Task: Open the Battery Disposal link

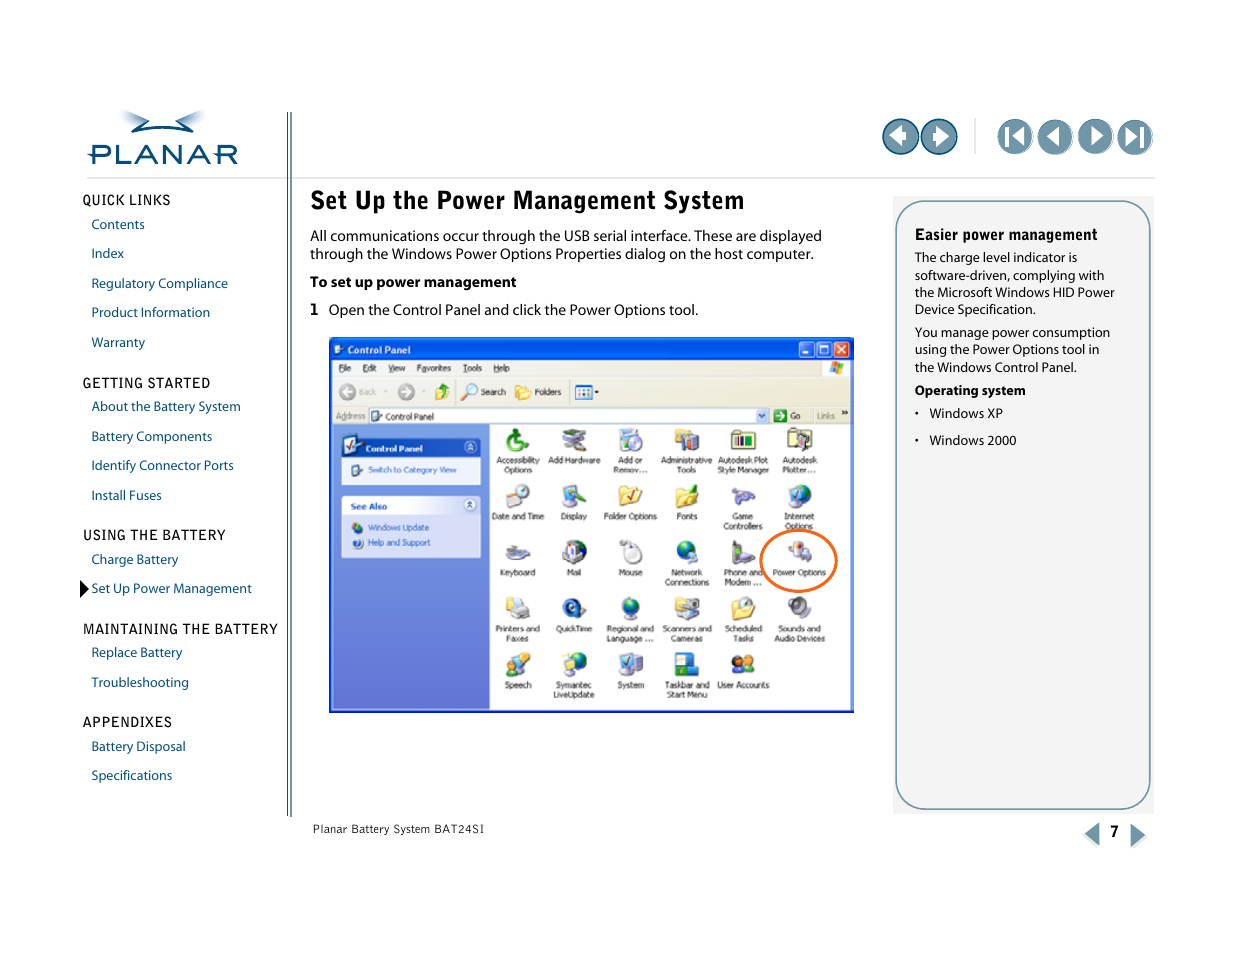Action: (139, 747)
